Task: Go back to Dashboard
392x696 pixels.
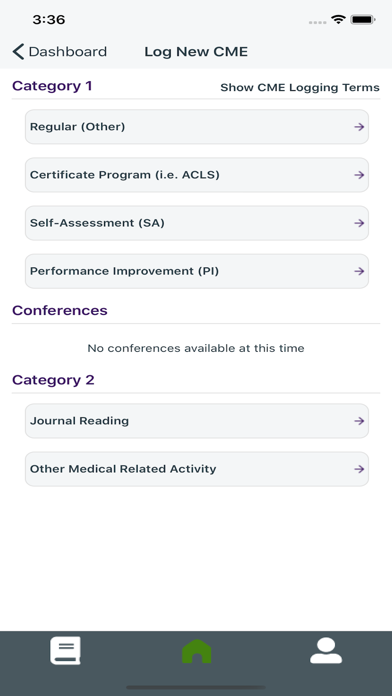Action: (x=59, y=52)
